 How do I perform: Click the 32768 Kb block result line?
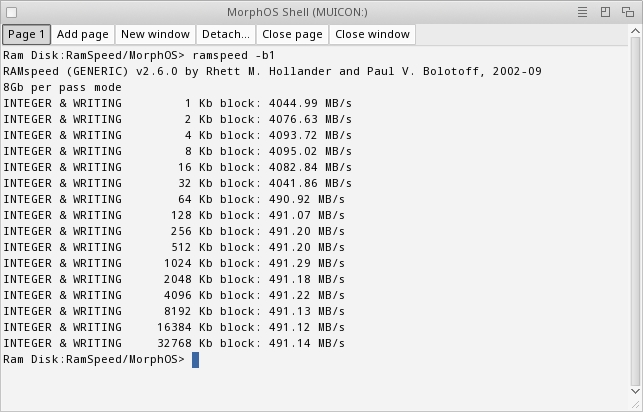click(176, 343)
